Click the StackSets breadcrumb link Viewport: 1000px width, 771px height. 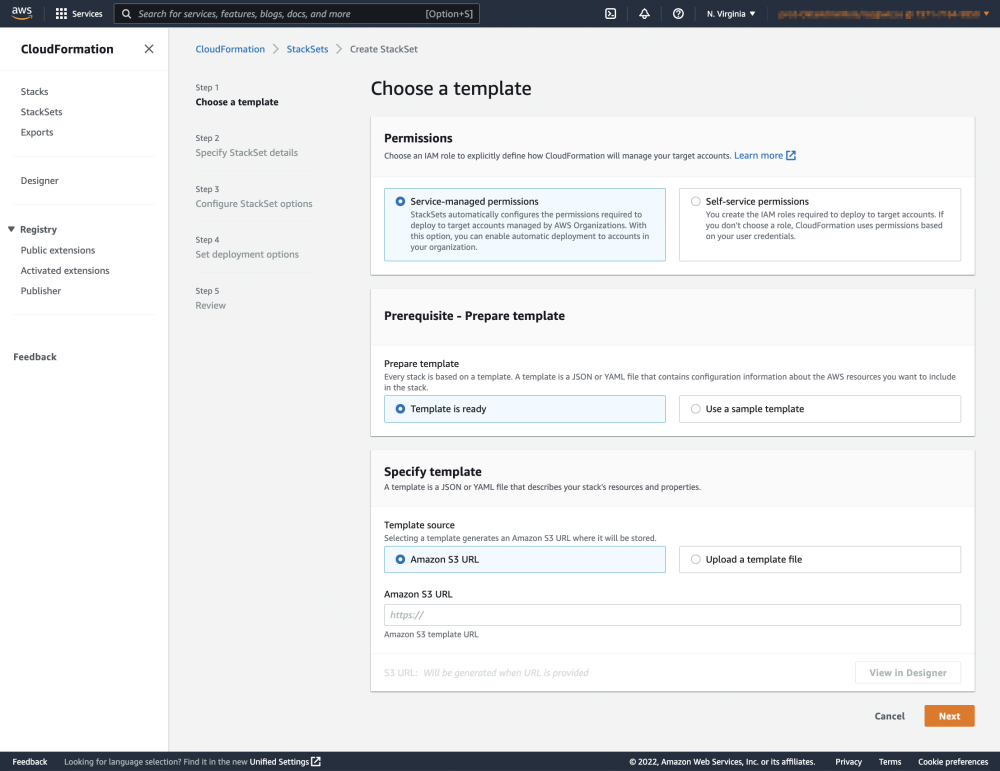(x=307, y=49)
